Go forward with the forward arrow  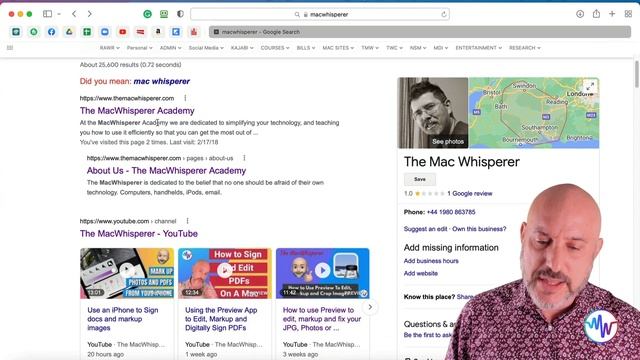[89, 14]
